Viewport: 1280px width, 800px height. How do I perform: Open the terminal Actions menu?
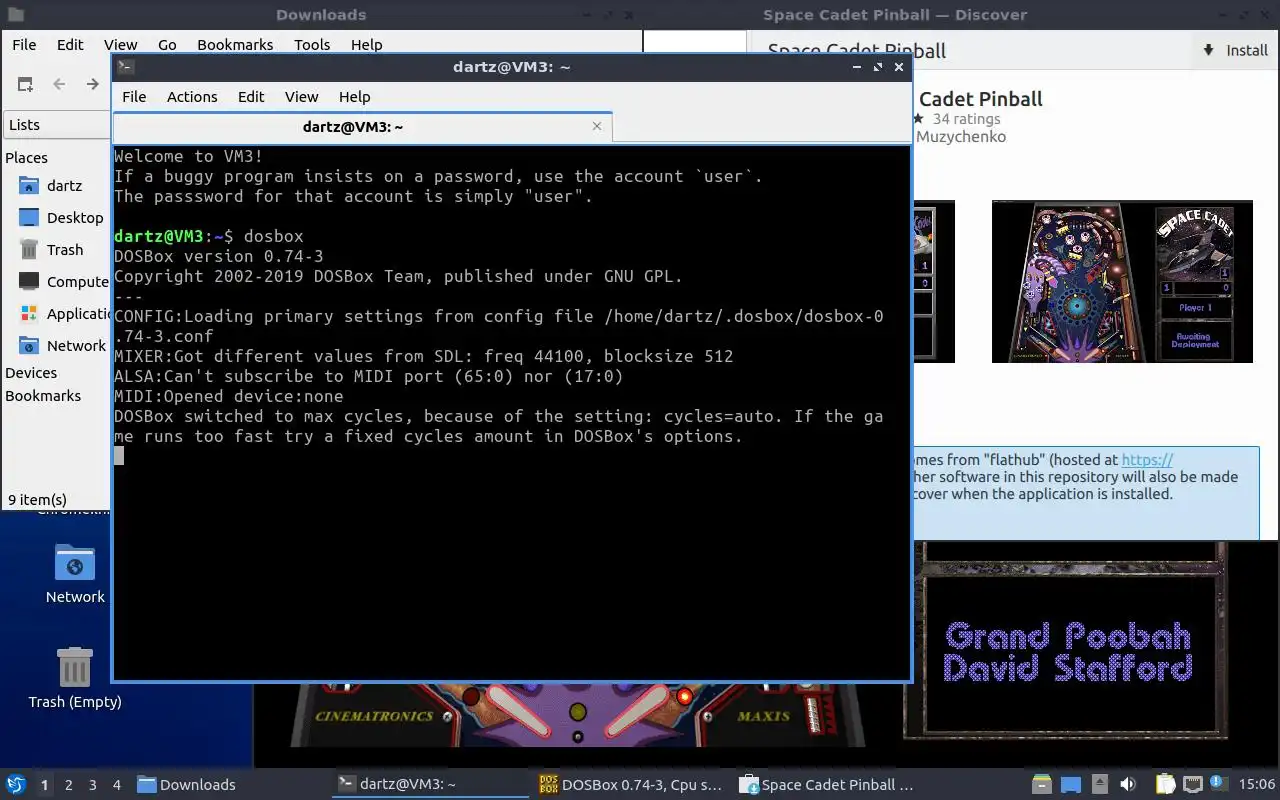(x=192, y=97)
